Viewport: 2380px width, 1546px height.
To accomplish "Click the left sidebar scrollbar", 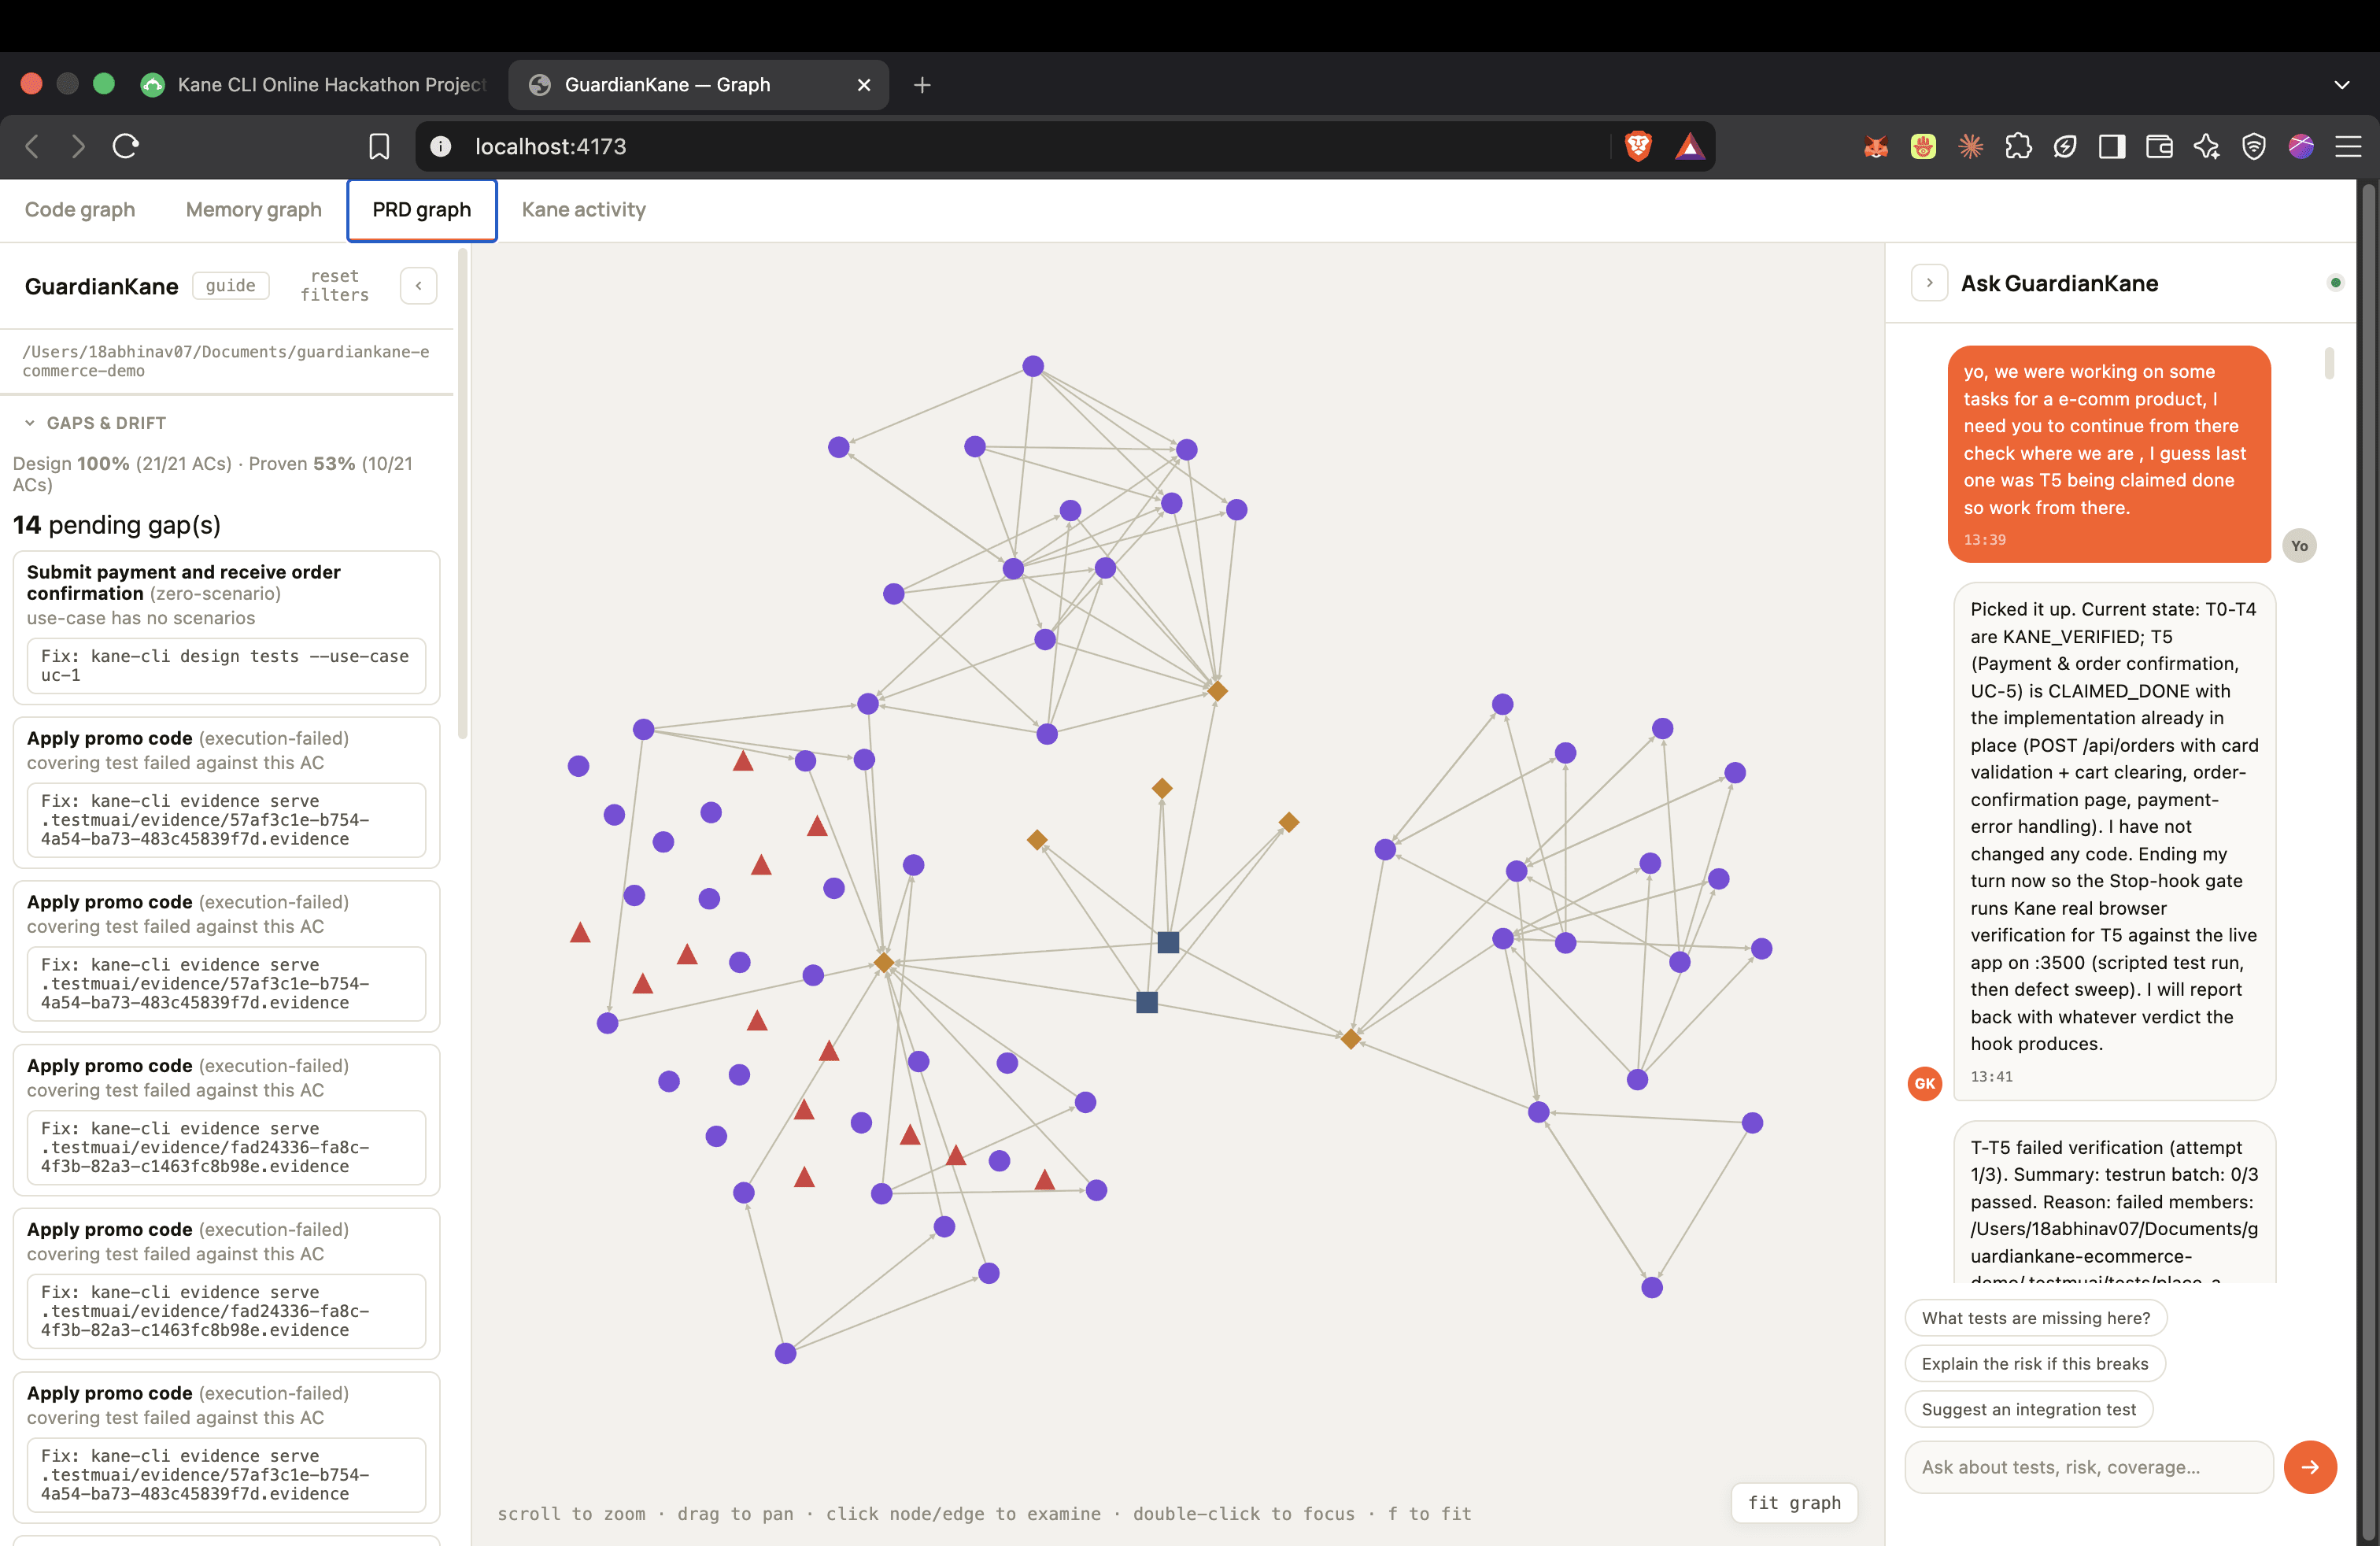I will pyautogui.click(x=463, y=495).
